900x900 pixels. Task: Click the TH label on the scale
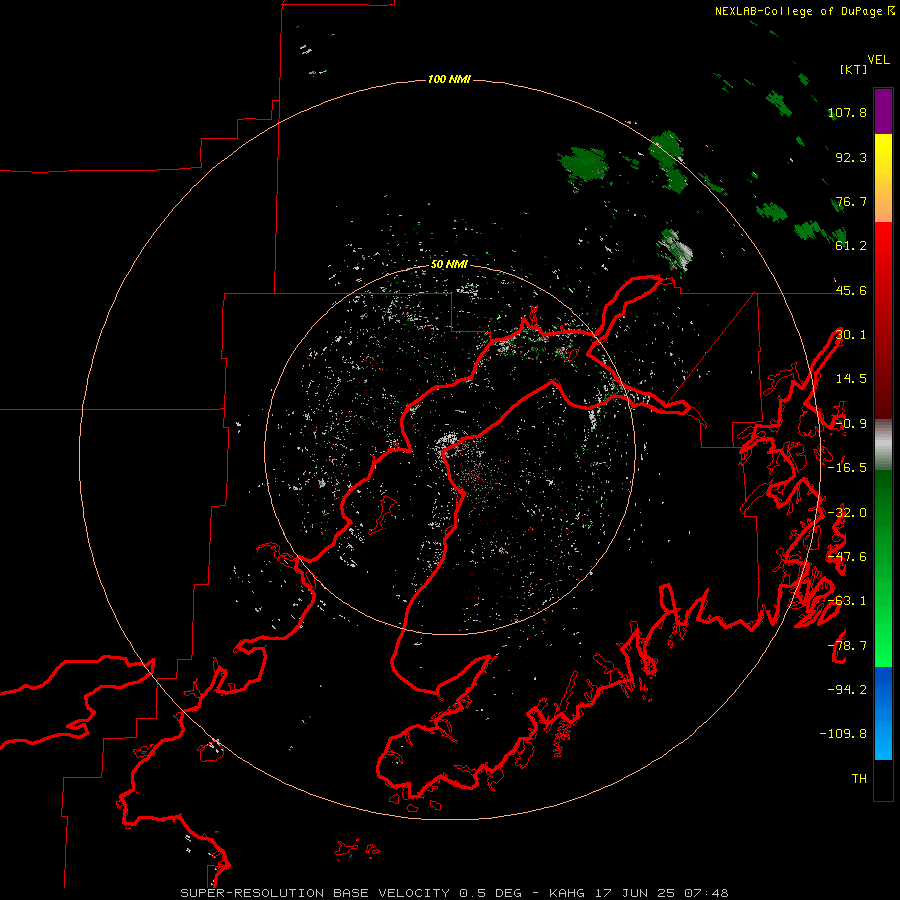pyautogui.click(x=859, y=779)
